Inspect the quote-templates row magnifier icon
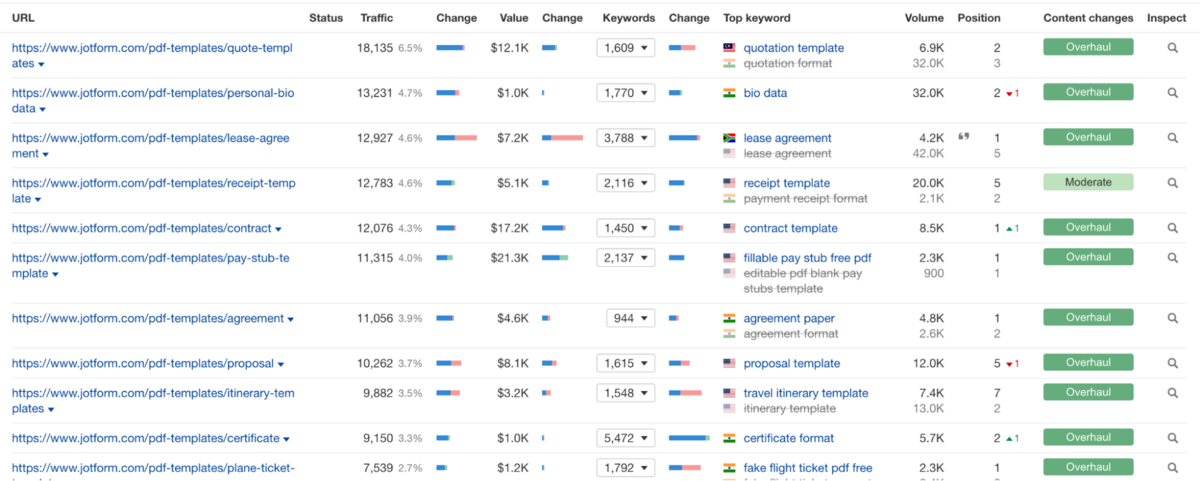Screen dimensions: 1200x481 [1173, 48]
